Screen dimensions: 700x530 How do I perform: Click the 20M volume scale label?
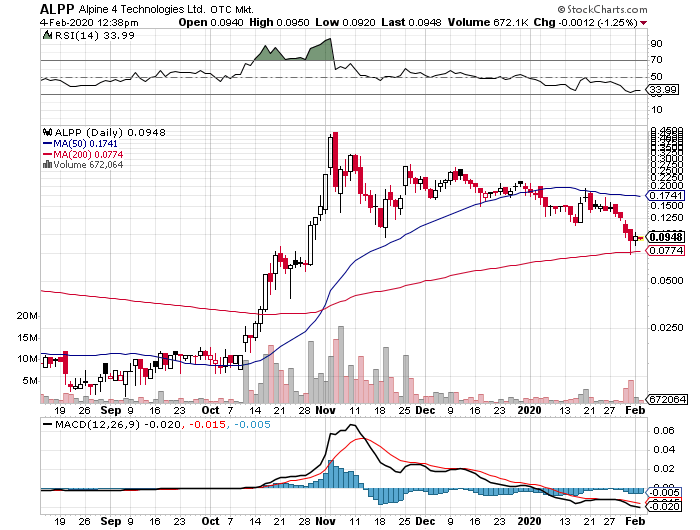27,316
